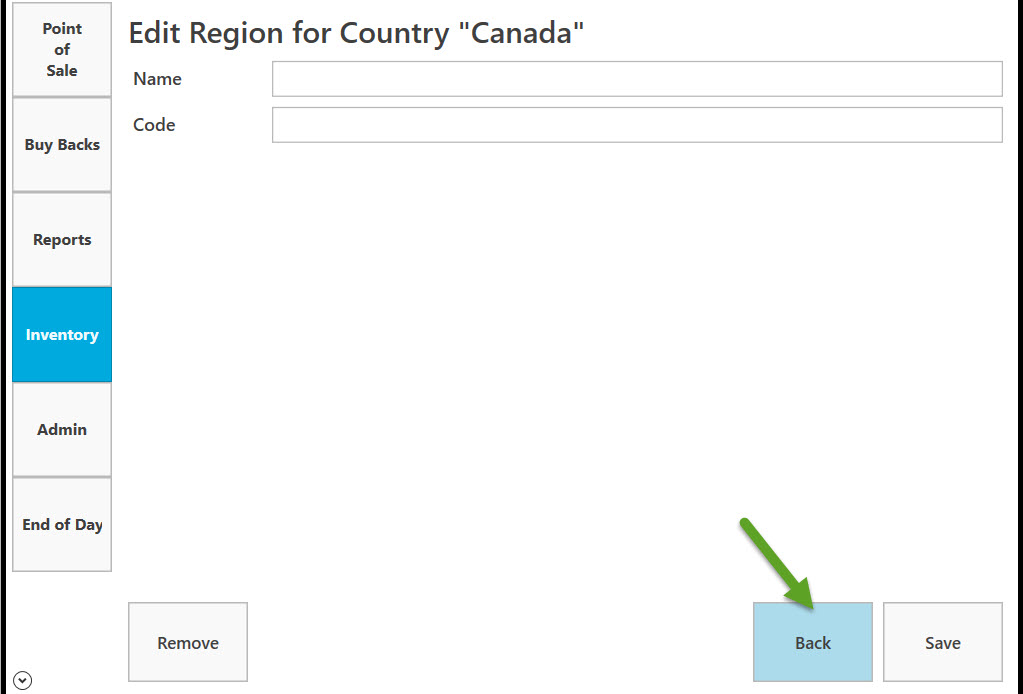This screenshot has width=1023, height=694.
Task: Click the Code field label
Action: tap(154, 125)
